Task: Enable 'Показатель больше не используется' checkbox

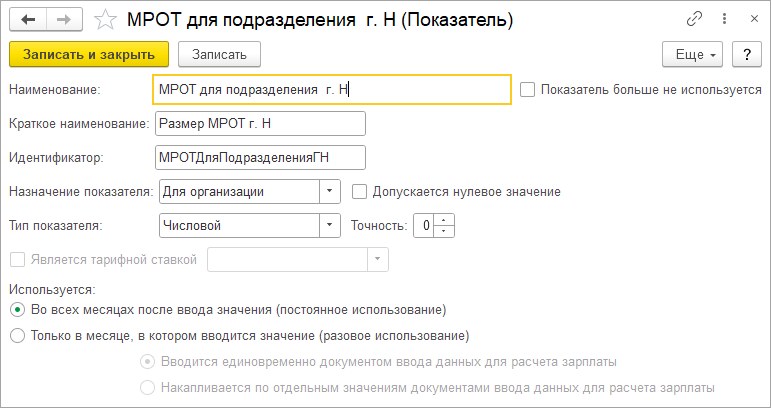Action: click(x=527, y=90)
